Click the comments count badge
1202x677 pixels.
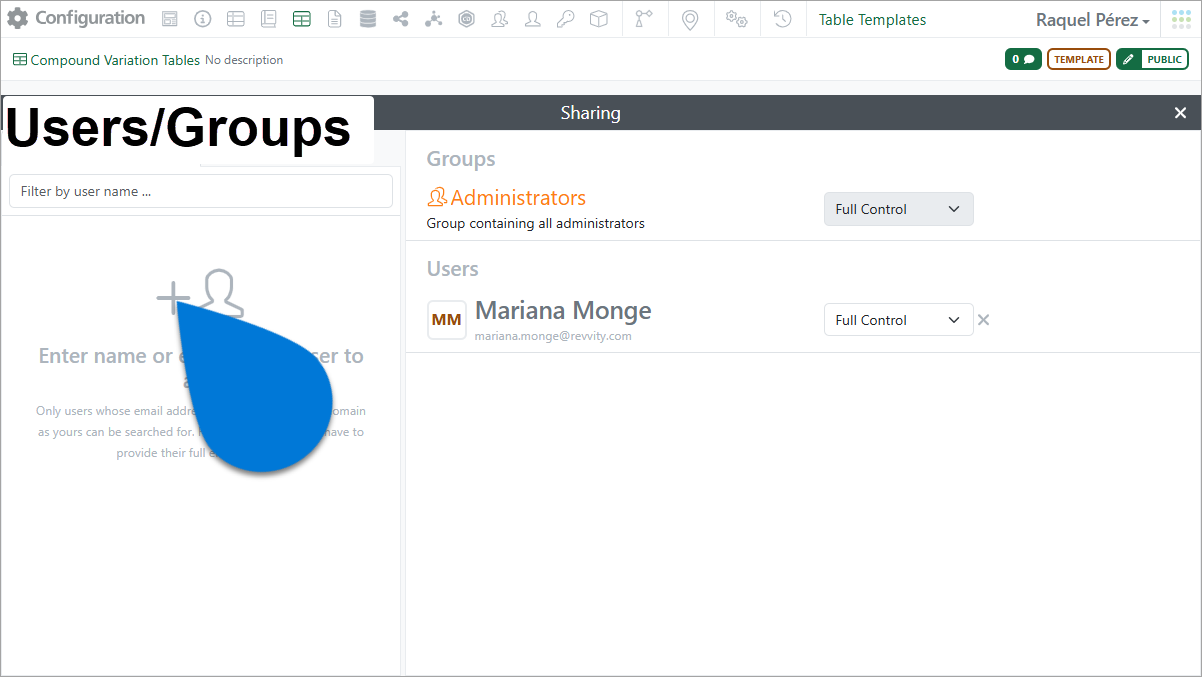pyautogui.click(x=1023, y=60)
